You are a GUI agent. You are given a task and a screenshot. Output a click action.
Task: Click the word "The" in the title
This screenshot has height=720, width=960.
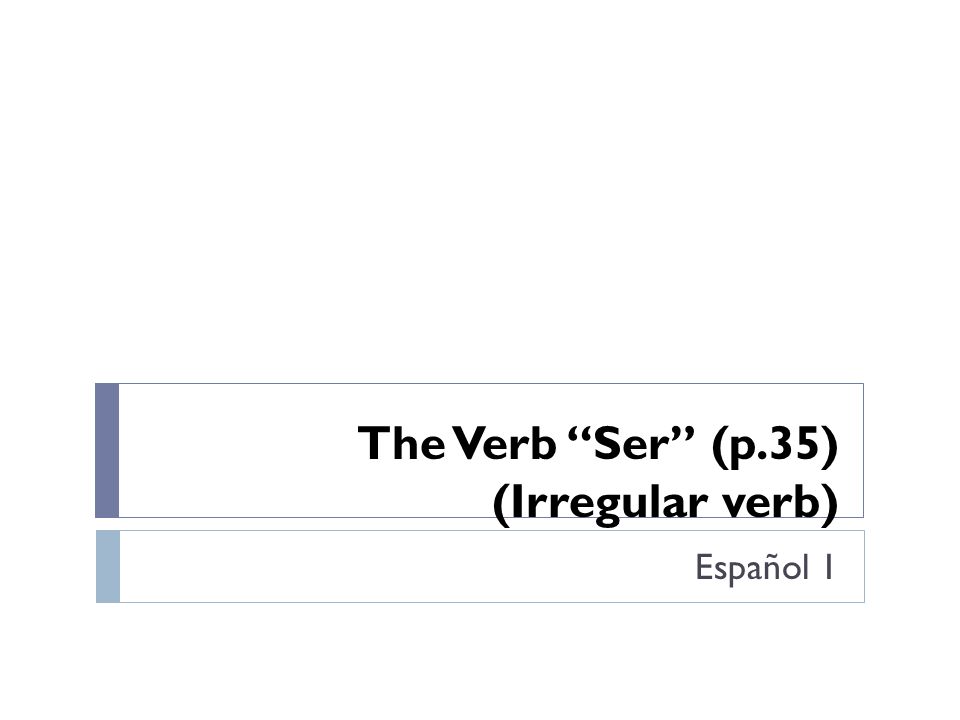pos(402,443)
